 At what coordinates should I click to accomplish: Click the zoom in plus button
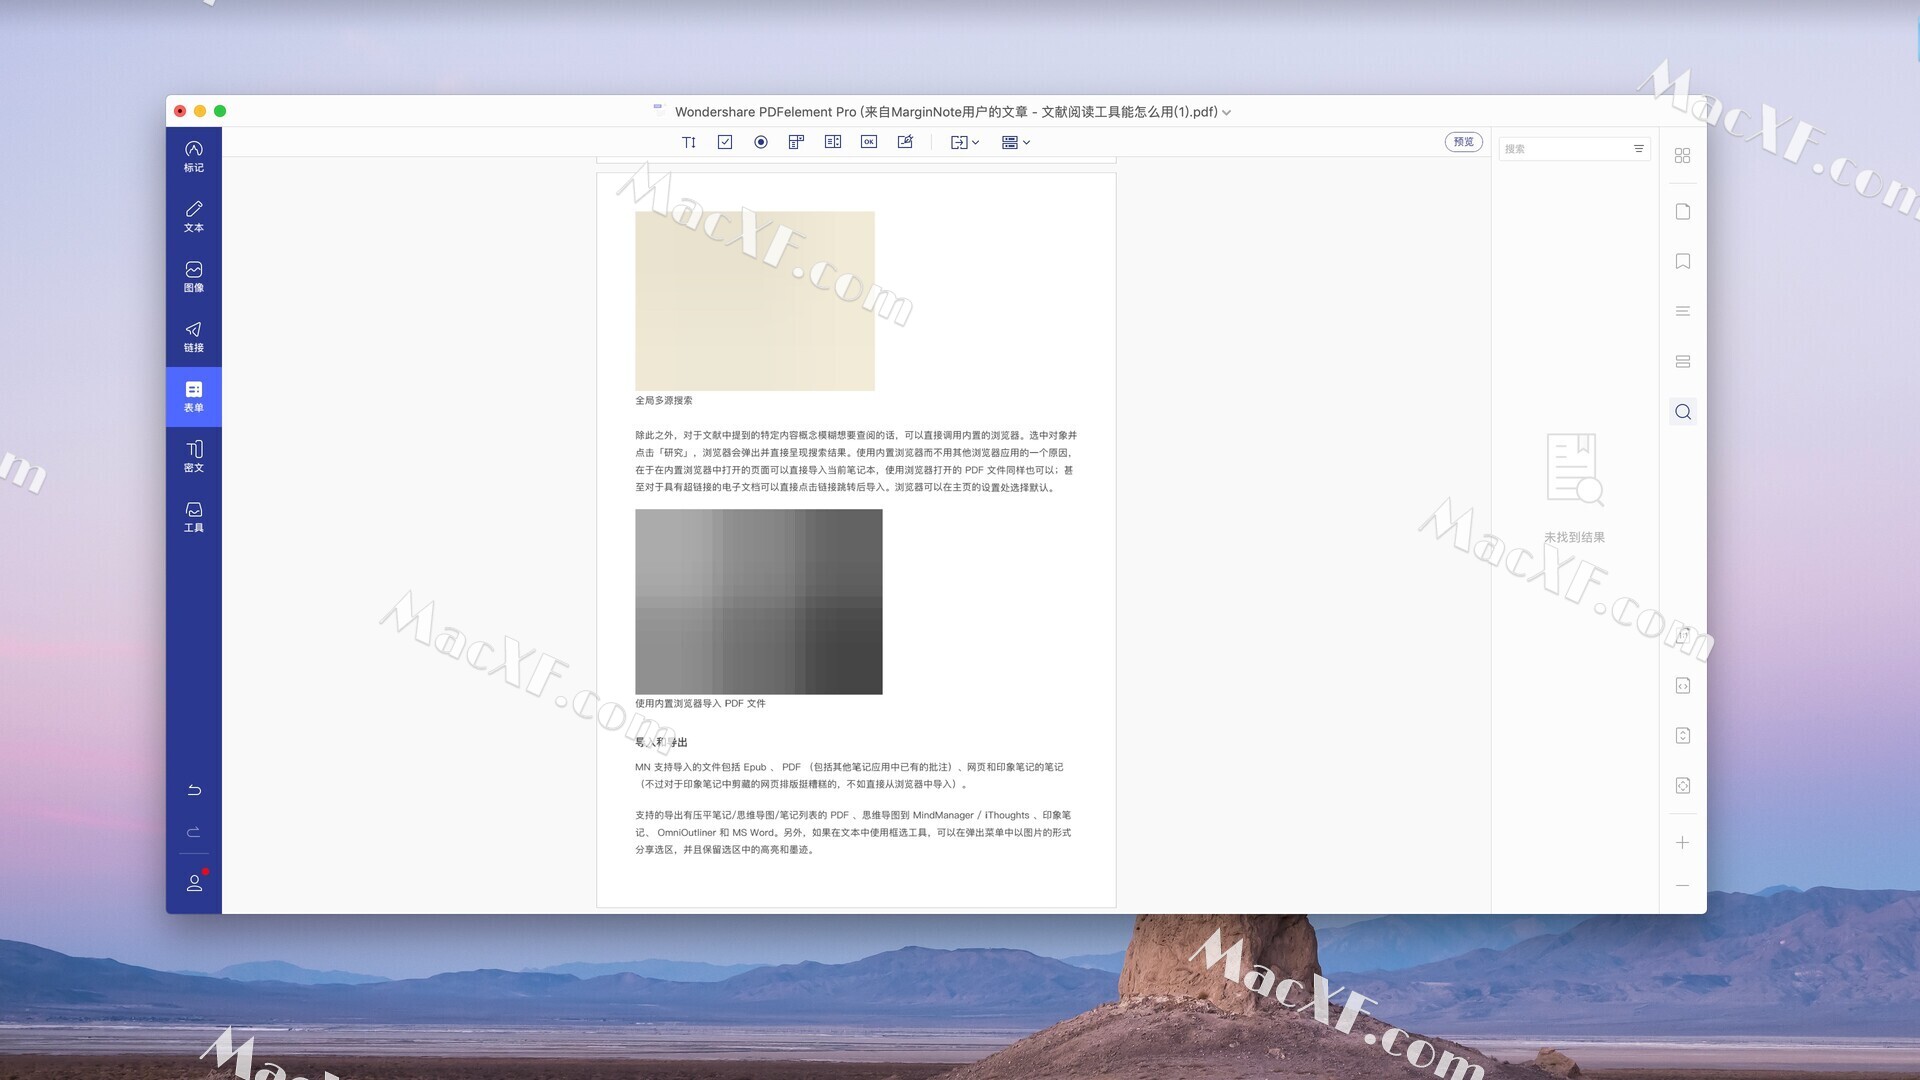tap(1682, 843)
